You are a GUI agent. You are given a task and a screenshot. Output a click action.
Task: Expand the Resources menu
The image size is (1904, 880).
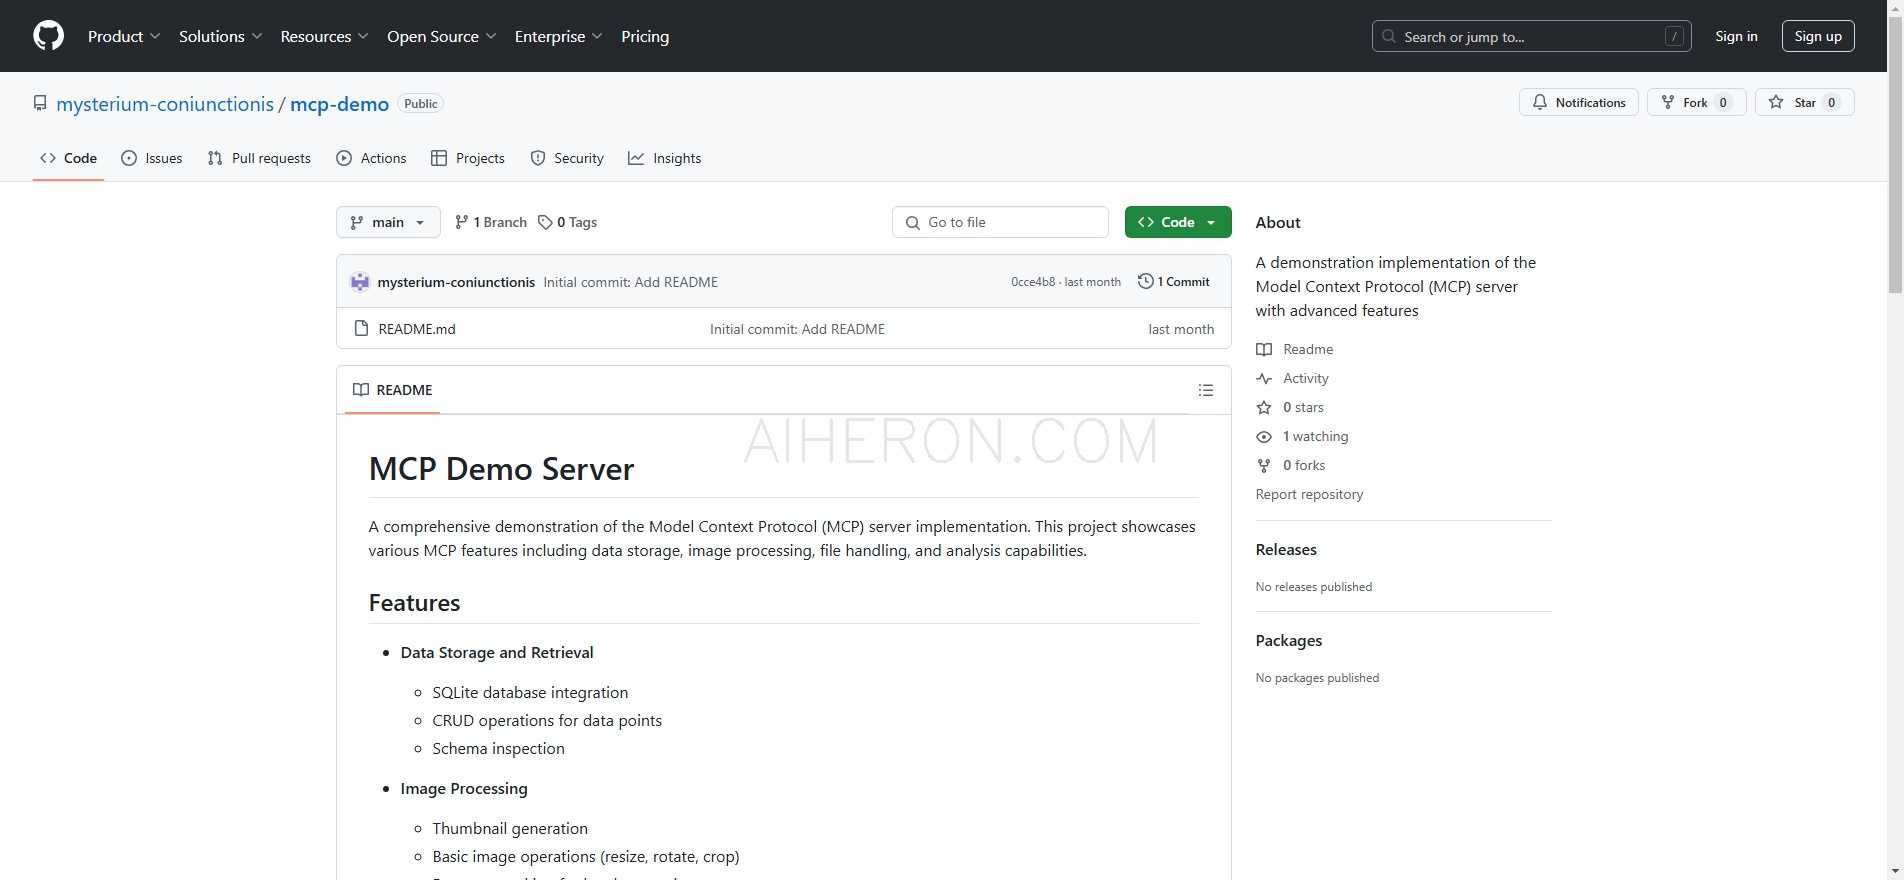[324, 36]
